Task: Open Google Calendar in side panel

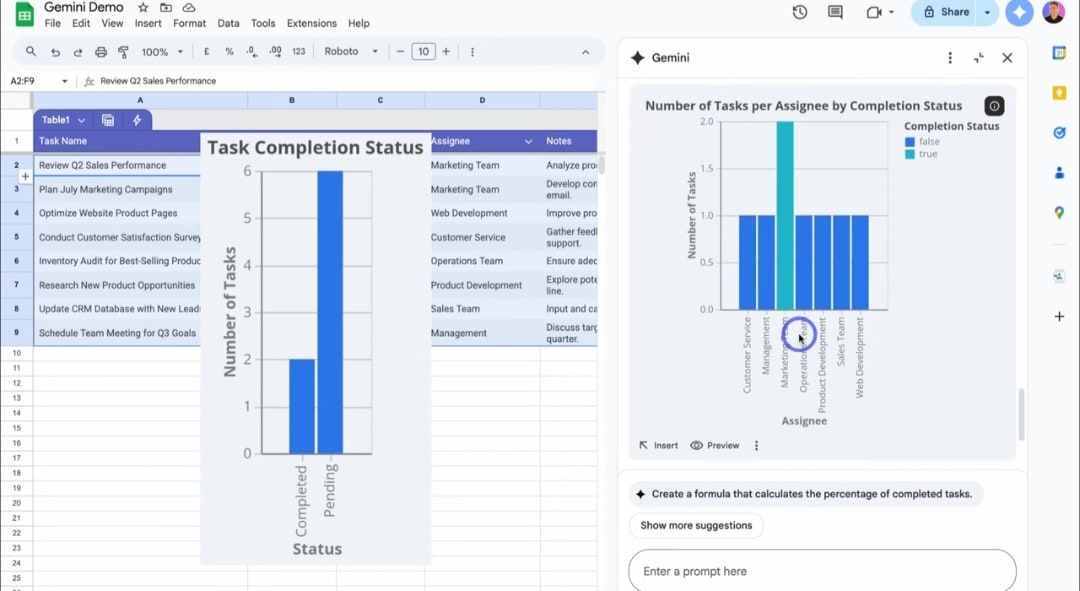Action: pyautogui.click(x=1059, y=53)
